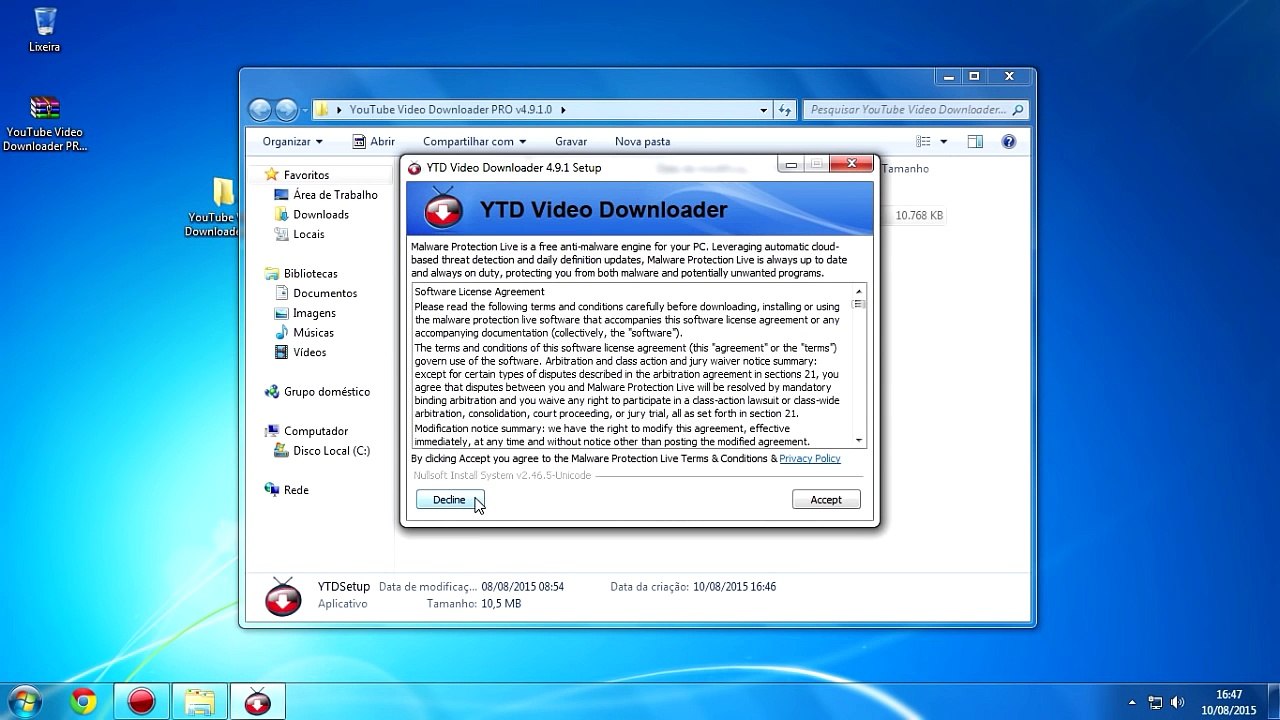This screenshot has width=1280, height=720.
Task: Open Lixeira recycle bin on desktop
Action: pyautogui.click(x=44, y=30)
